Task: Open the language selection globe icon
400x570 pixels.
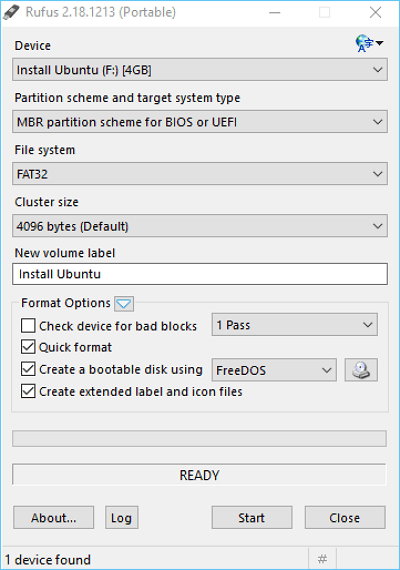Action: 369,44
